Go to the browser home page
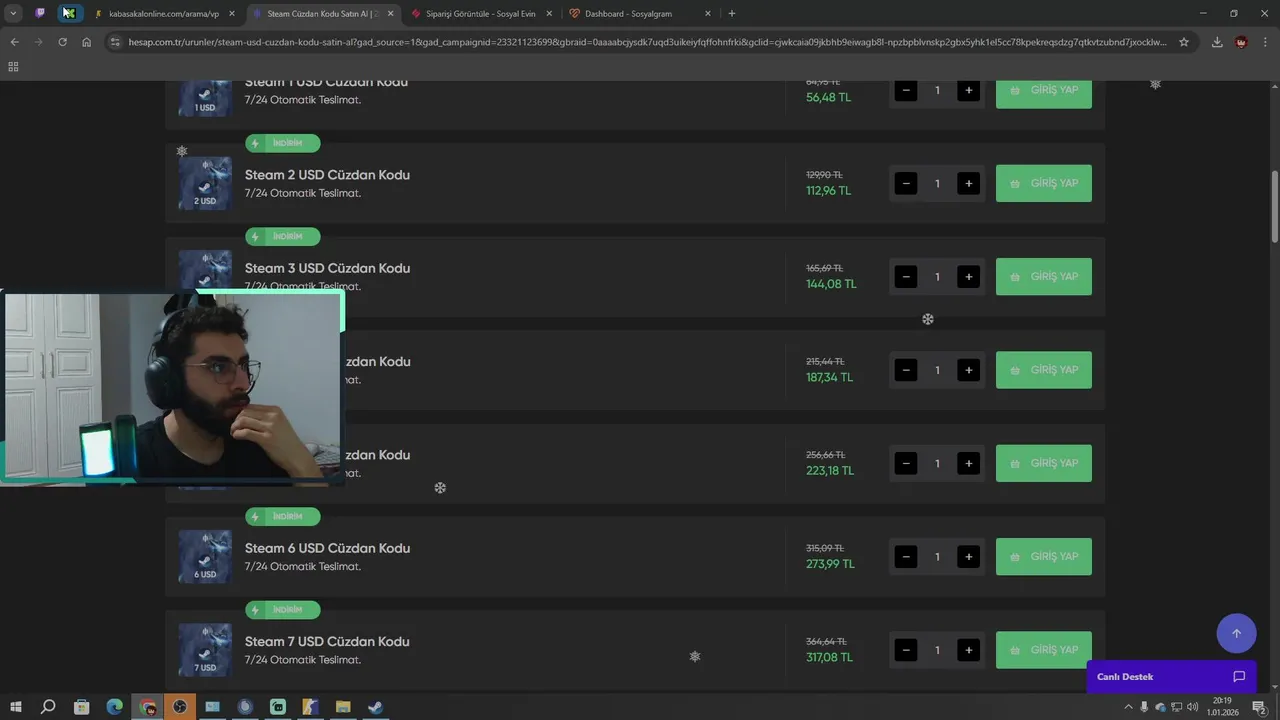This screenshot has height=720, width=1280. [x=86, y=42]
